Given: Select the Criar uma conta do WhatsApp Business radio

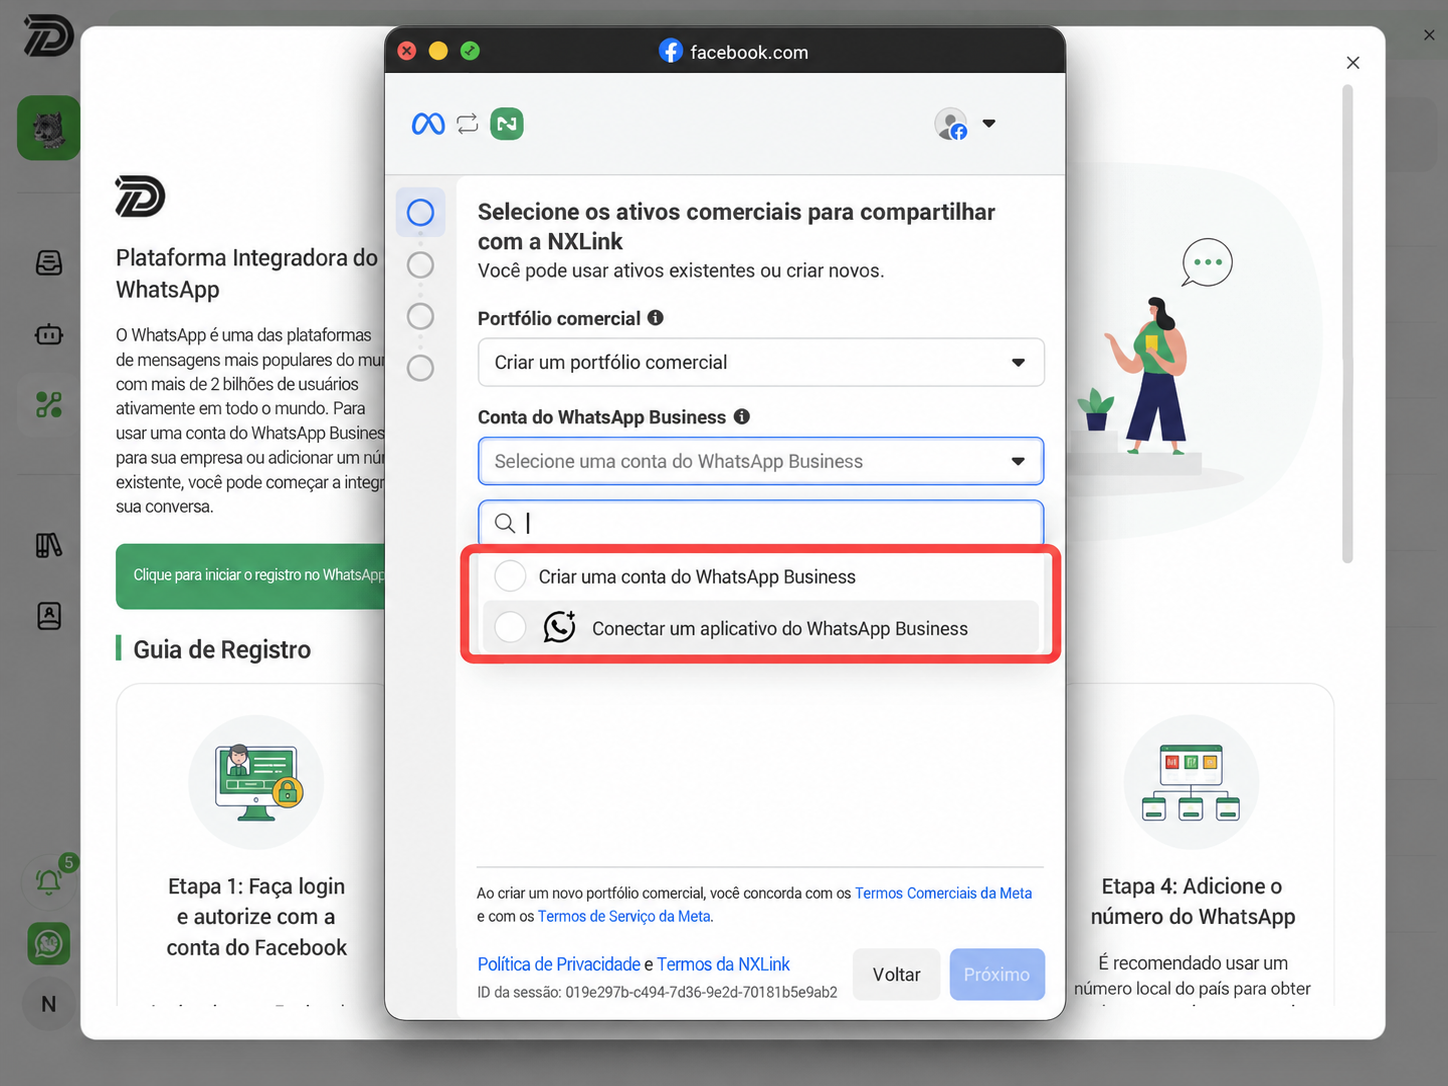Looking at the screenshot, I should pos(510,576).
